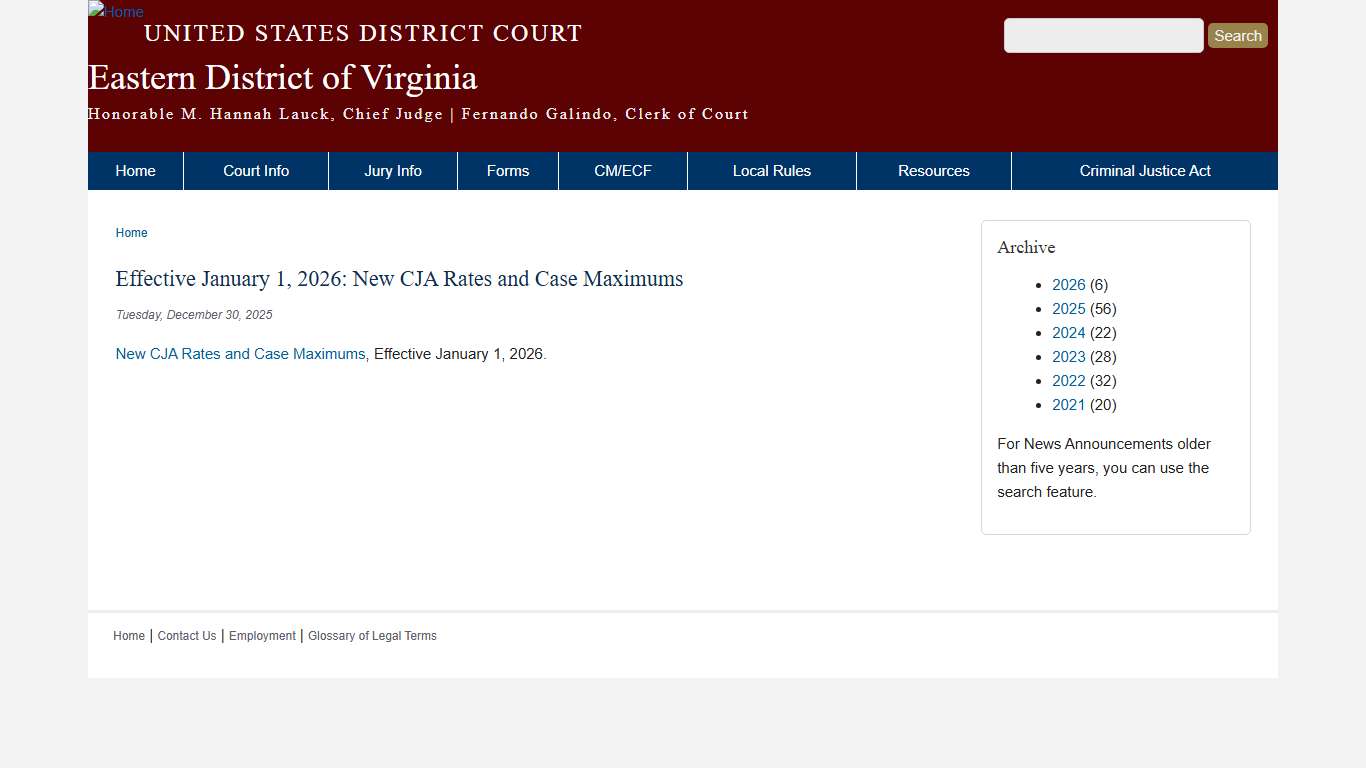Select Home in the navigation bar
Image resolution: width=1366 pixels, height=768 pixels.
[x=135, y=170]
